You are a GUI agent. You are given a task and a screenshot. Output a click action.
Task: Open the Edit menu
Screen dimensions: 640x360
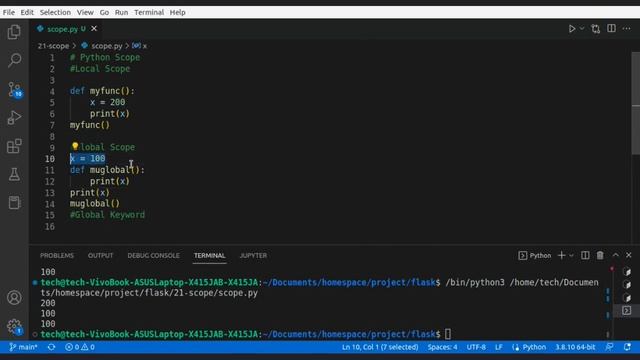coord(27,12)
